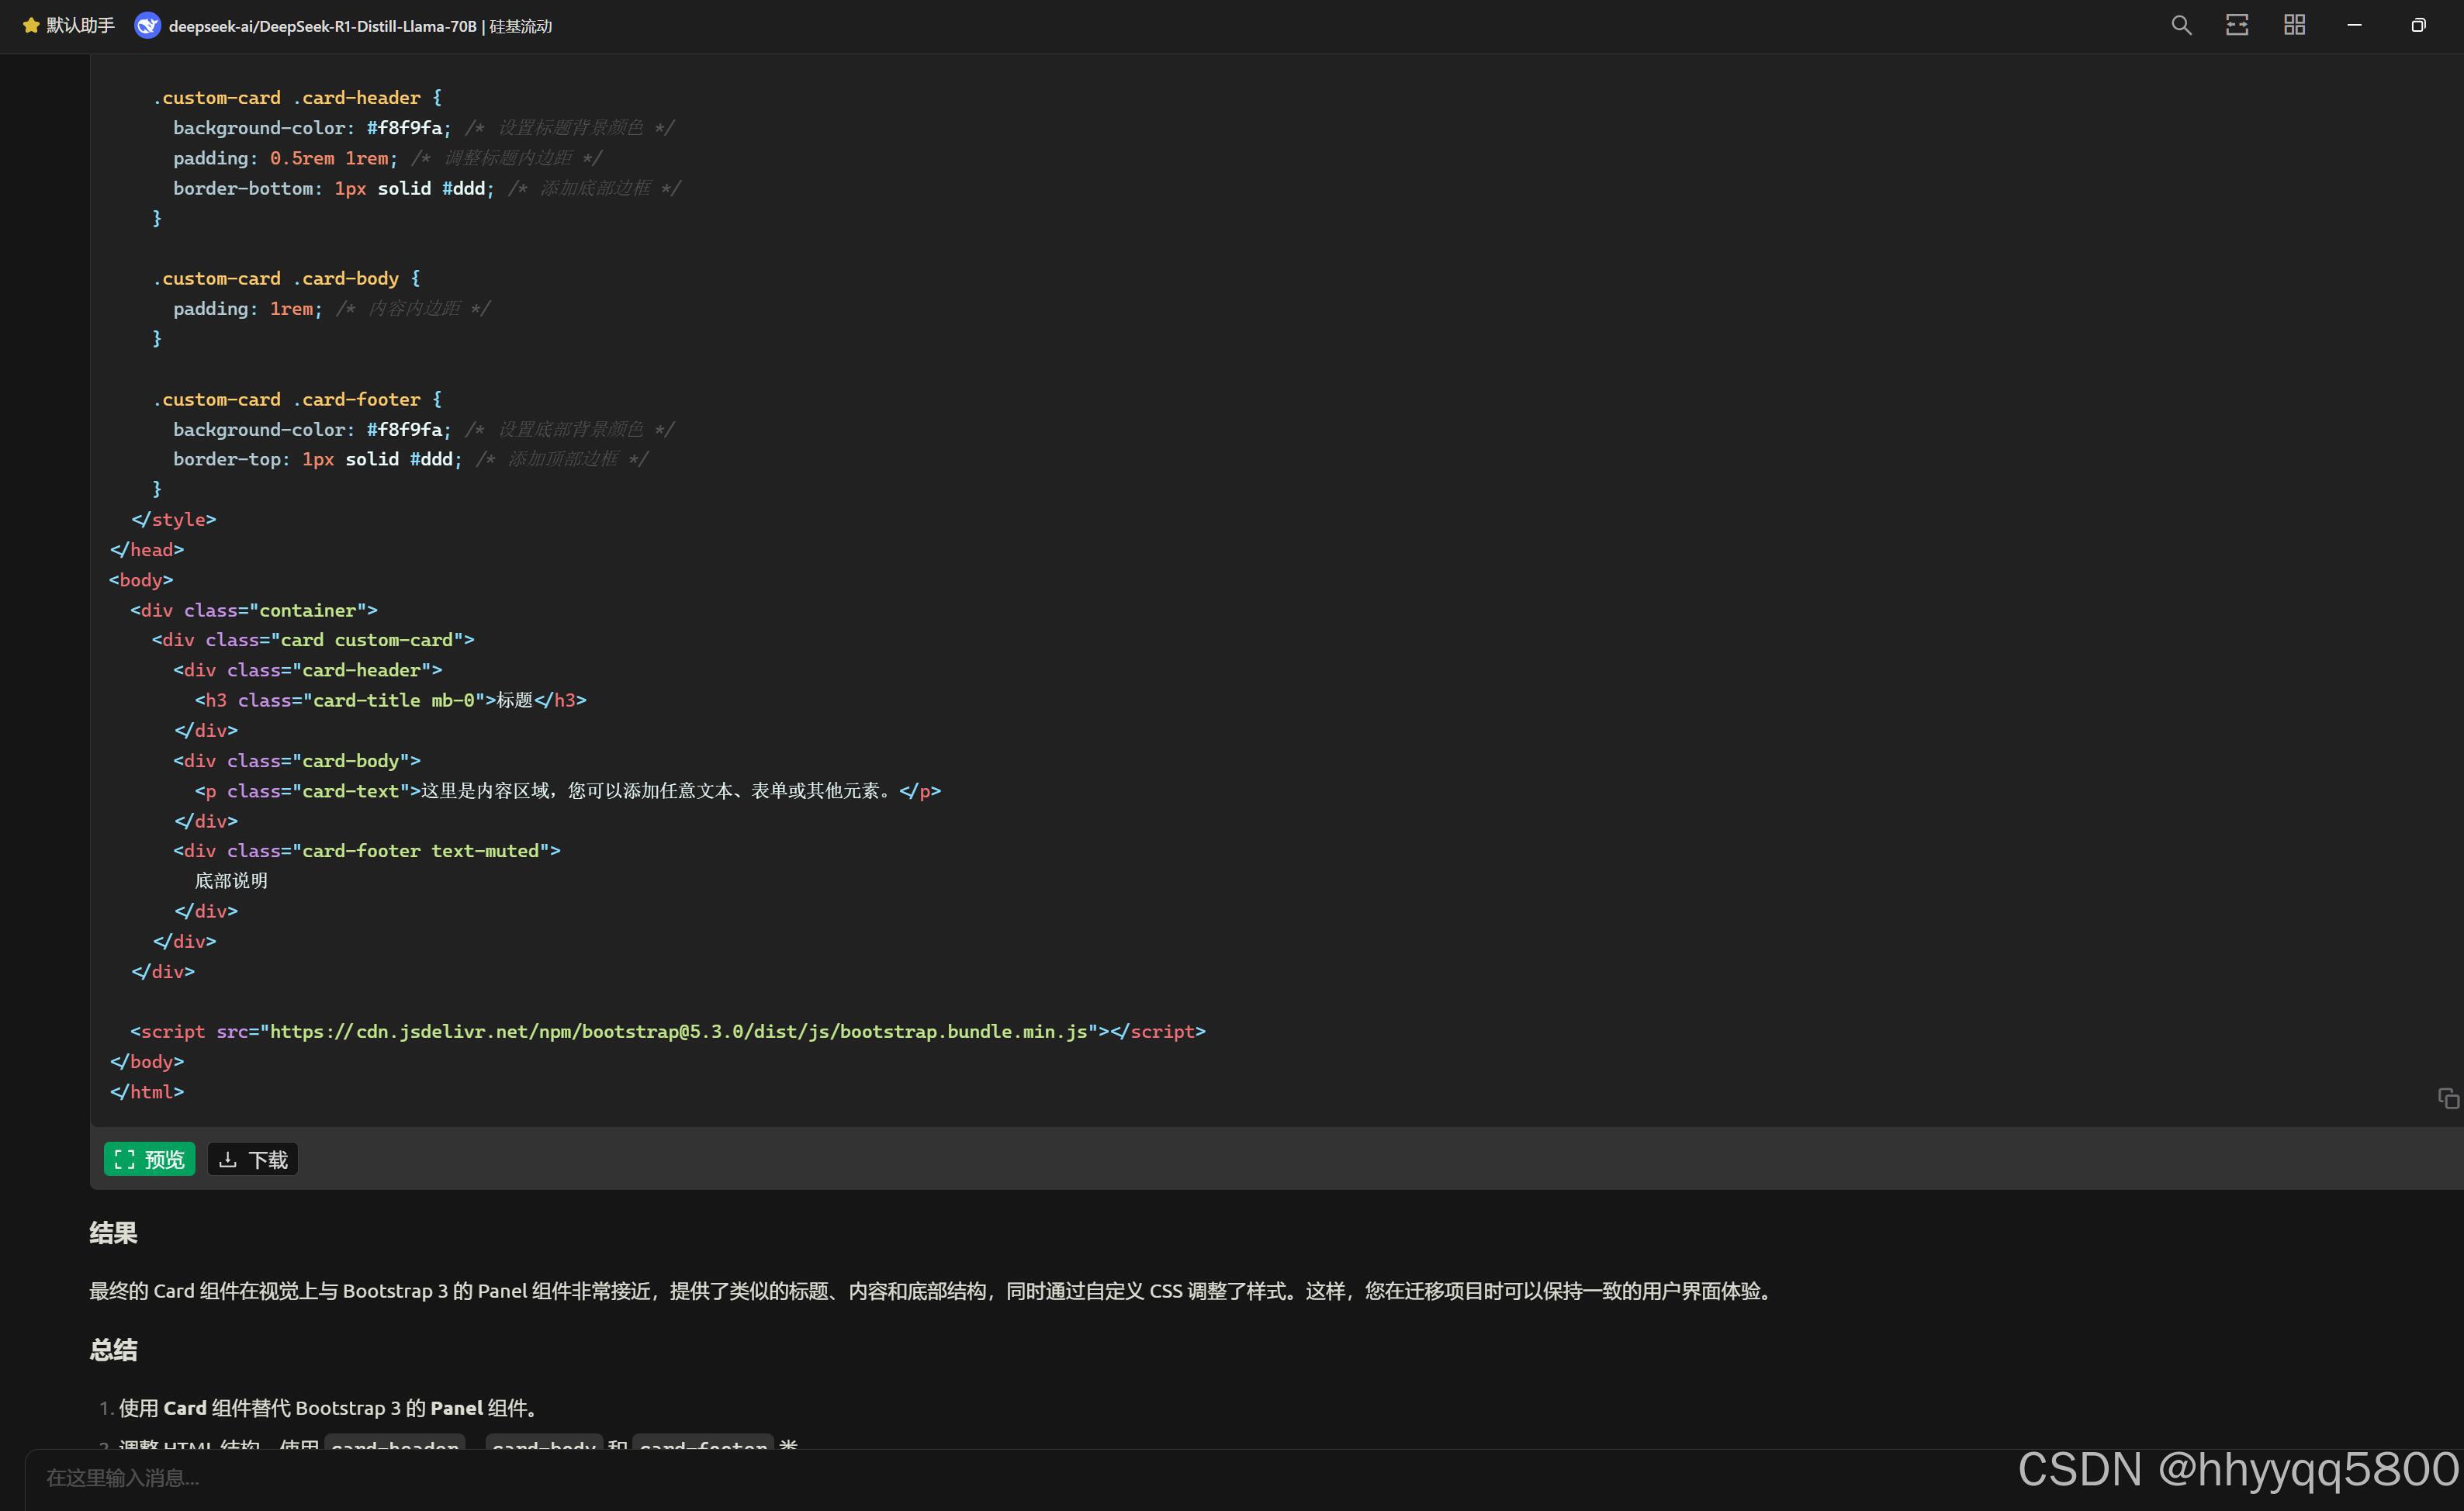Open the four-squares grid icon
Image resolution: width=2464 pixels, height=1511 pixels.
click(2294, 26)
